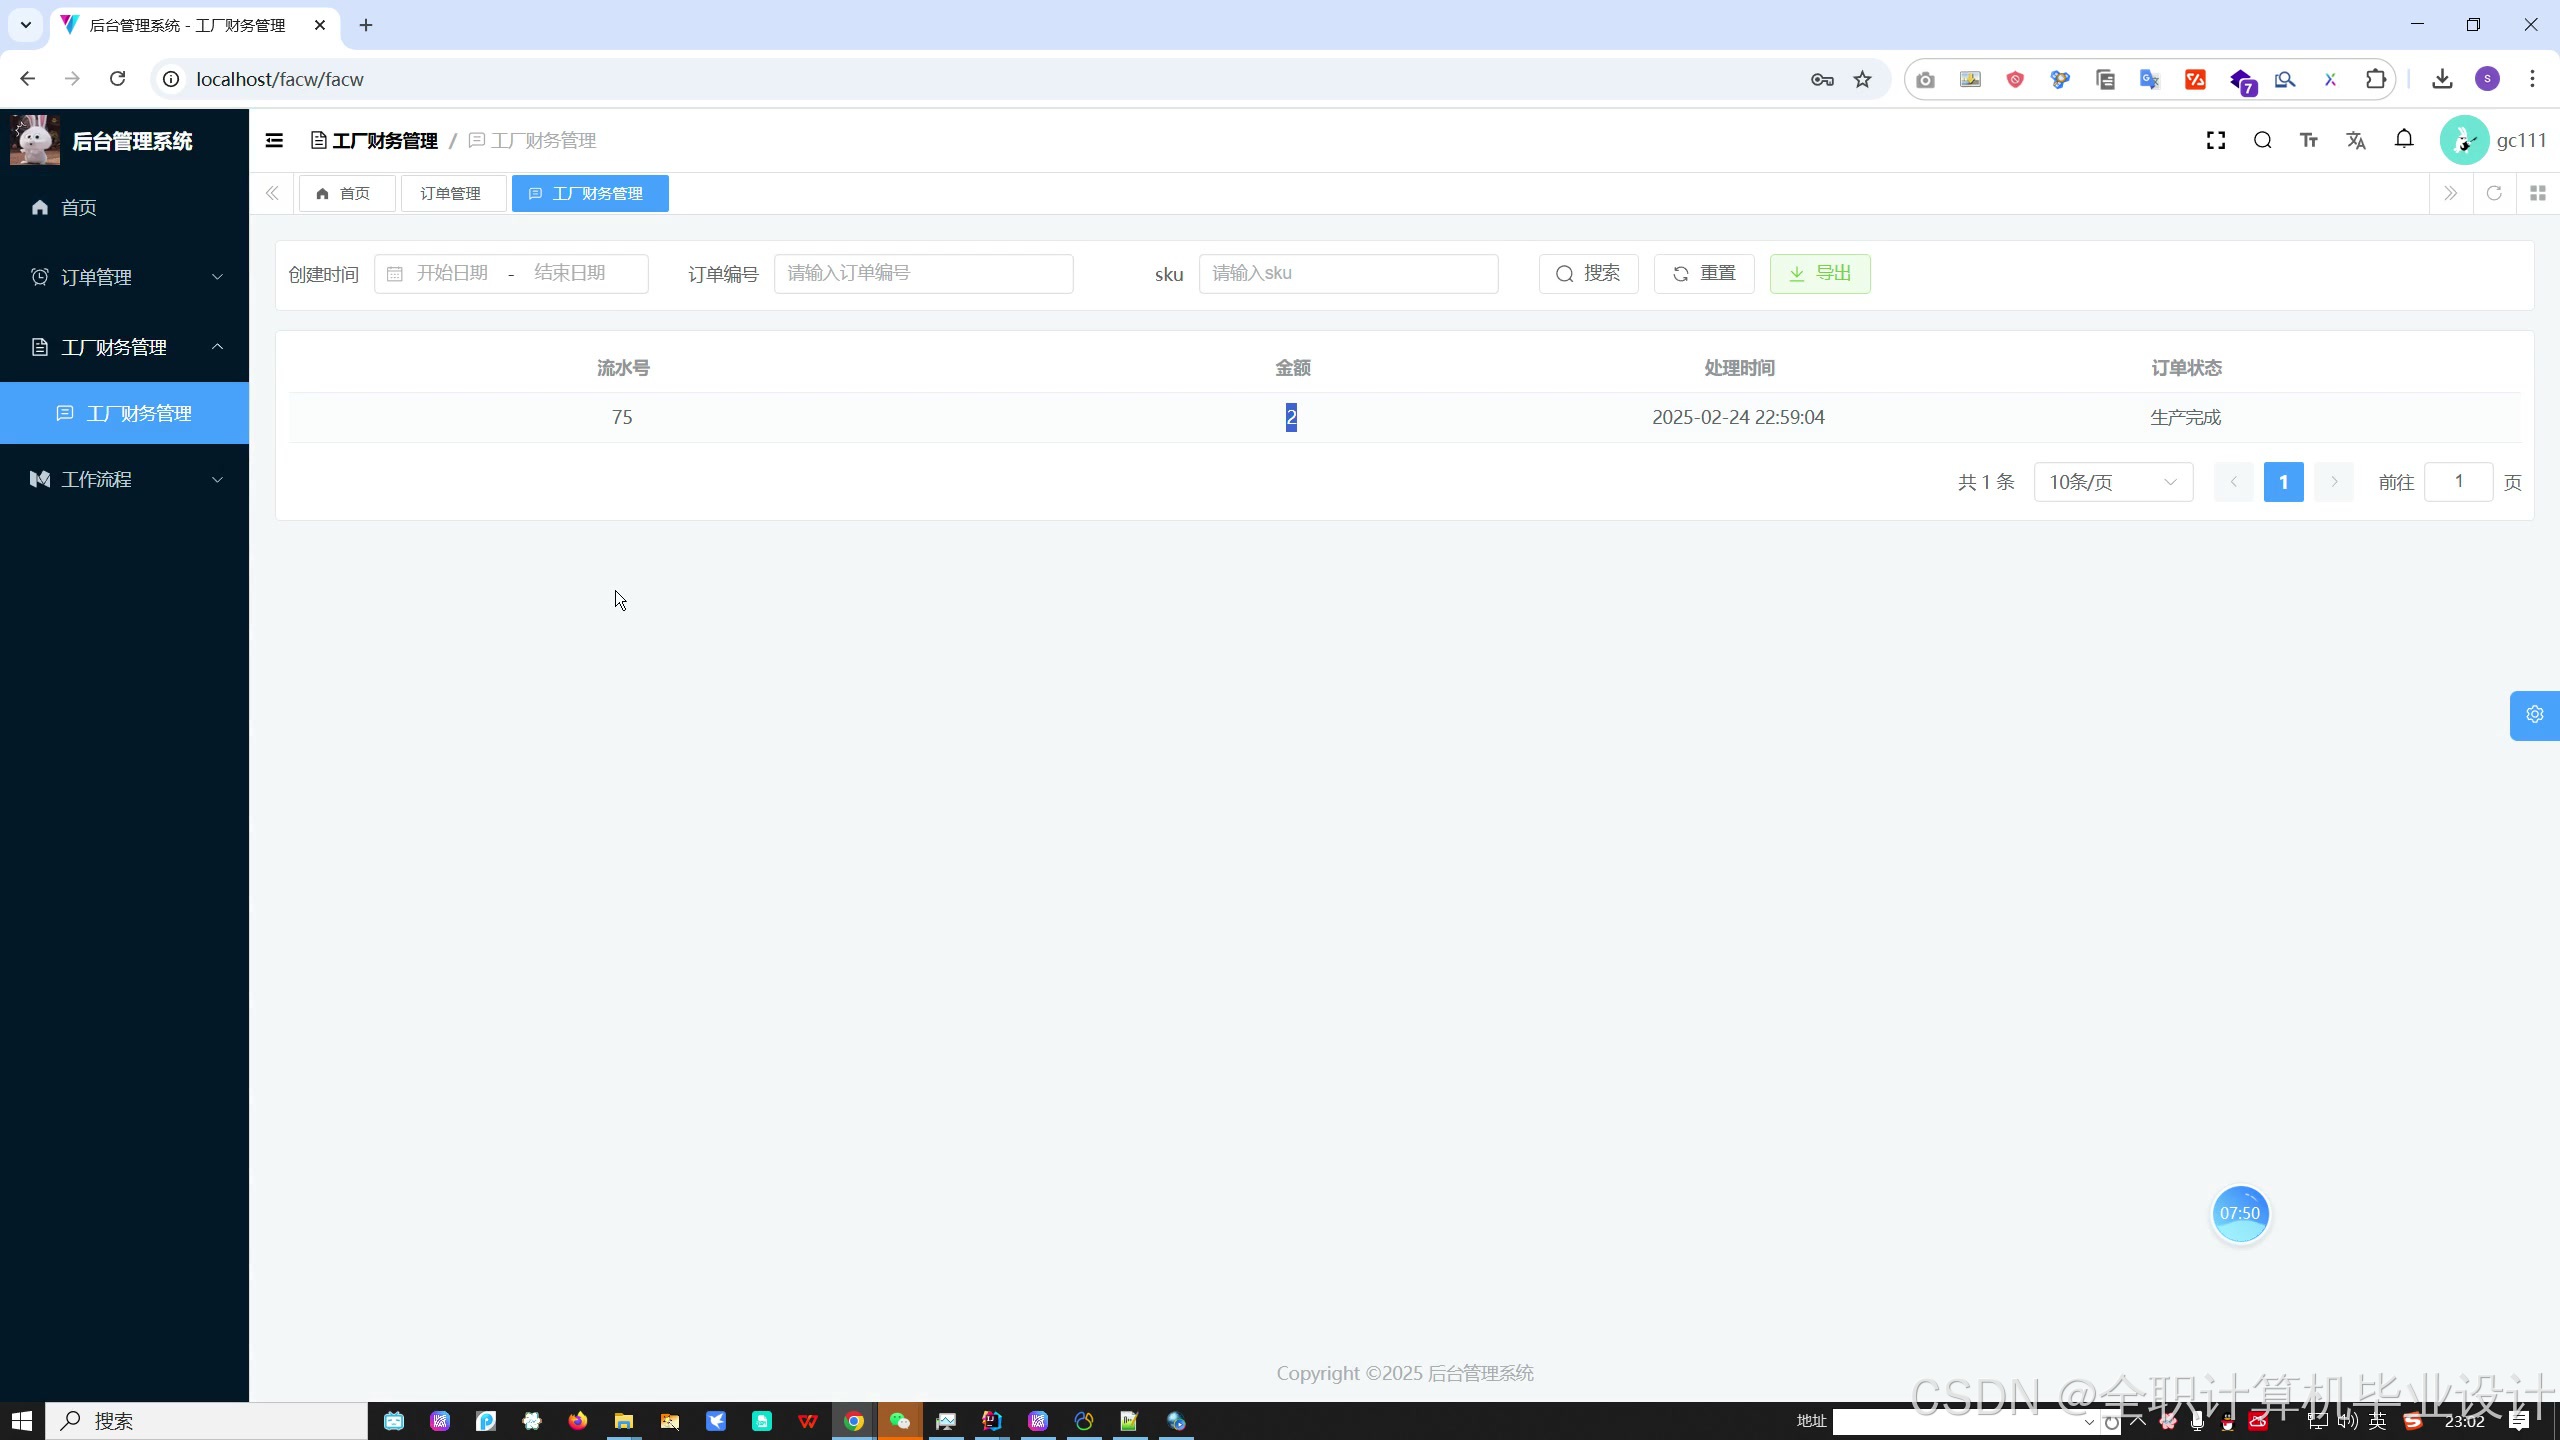Collapse the 工厂财务管理 sidebar group
Image resolution: width=2560 pixels, height=1440 pixels.
click(x=124, y=347)
